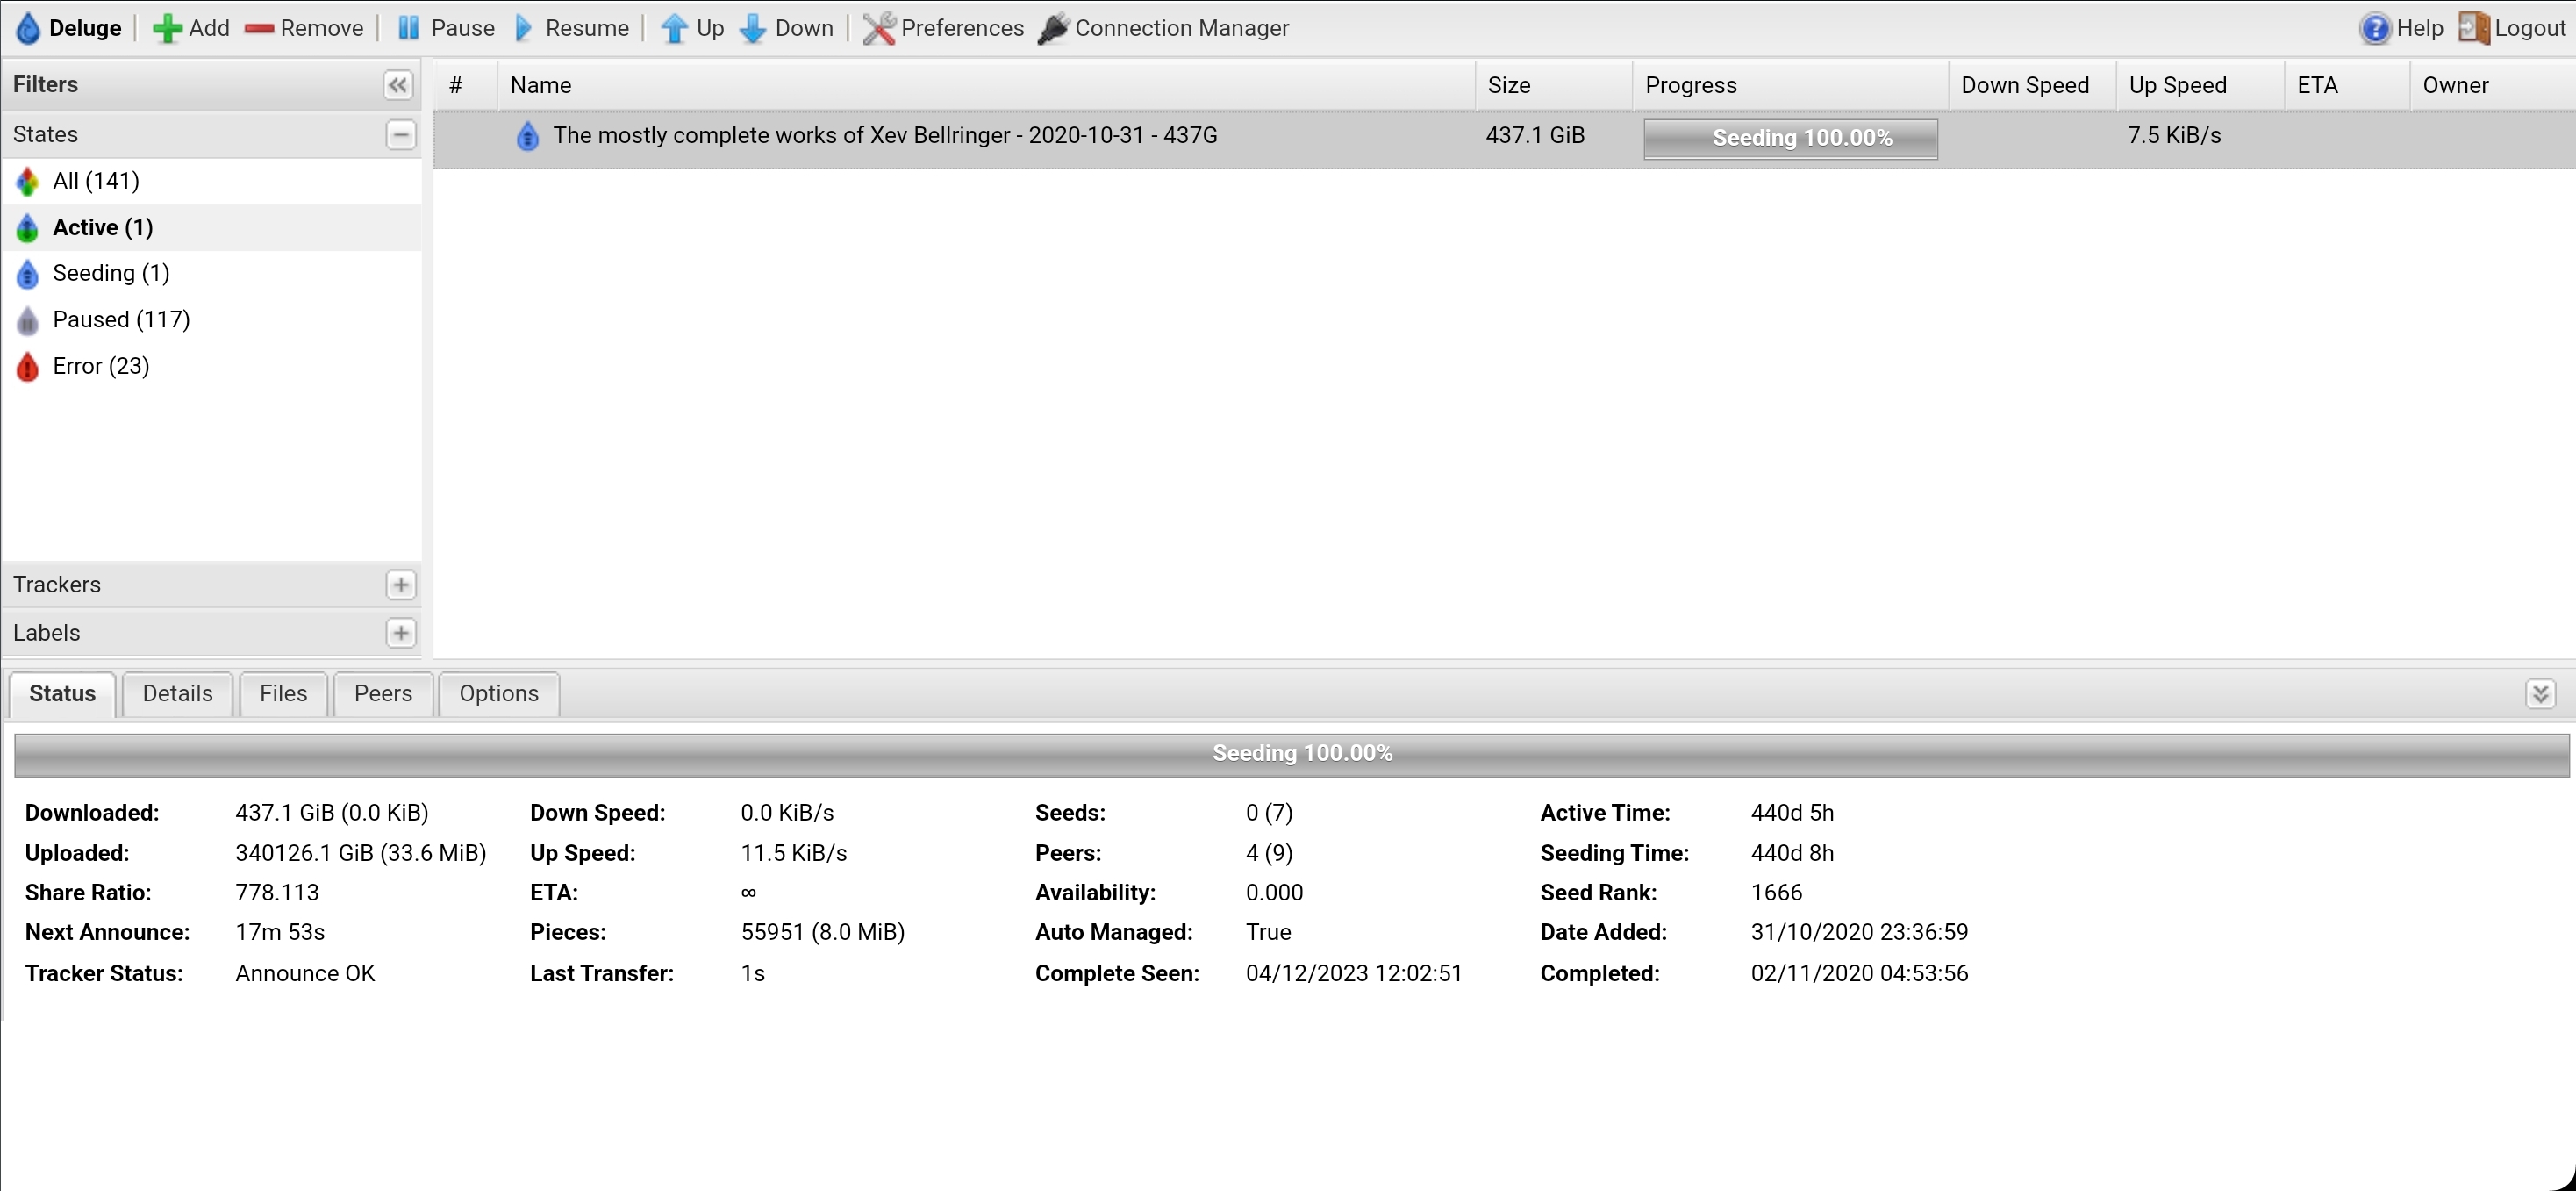The height and width of the screenshot is (1191, 2576).
Task: Filter by Seeding (1) torrents
Action: coord(211,274)
